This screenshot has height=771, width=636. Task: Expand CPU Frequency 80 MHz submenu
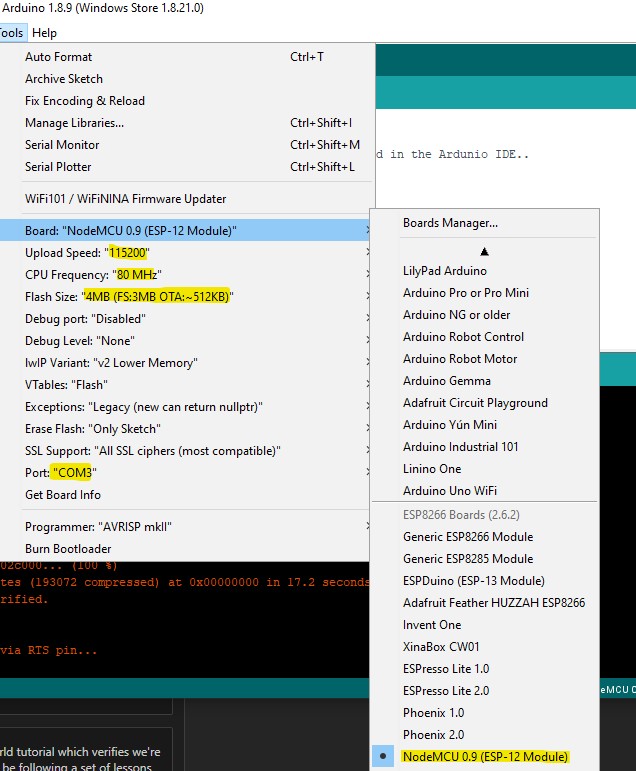click(x=186, y=274)
